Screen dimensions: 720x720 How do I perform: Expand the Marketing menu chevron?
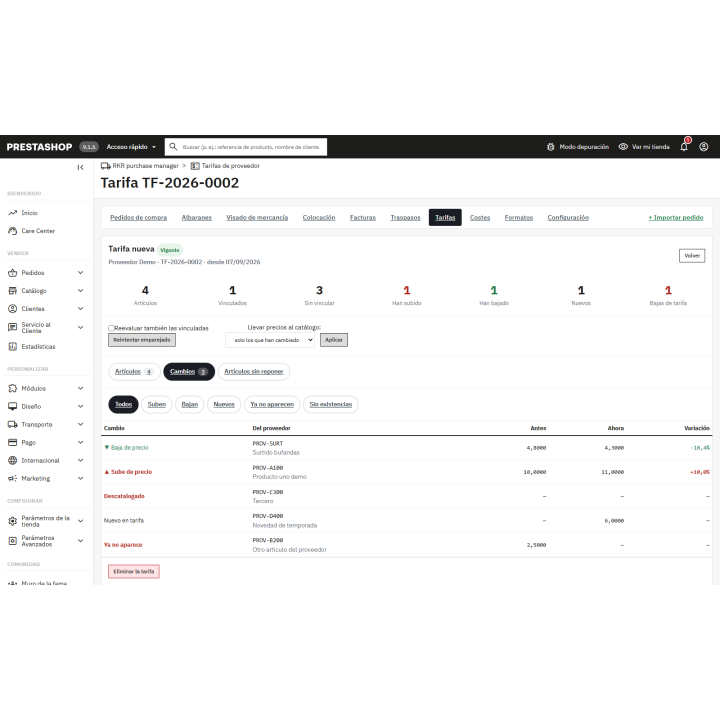(80, 478)
